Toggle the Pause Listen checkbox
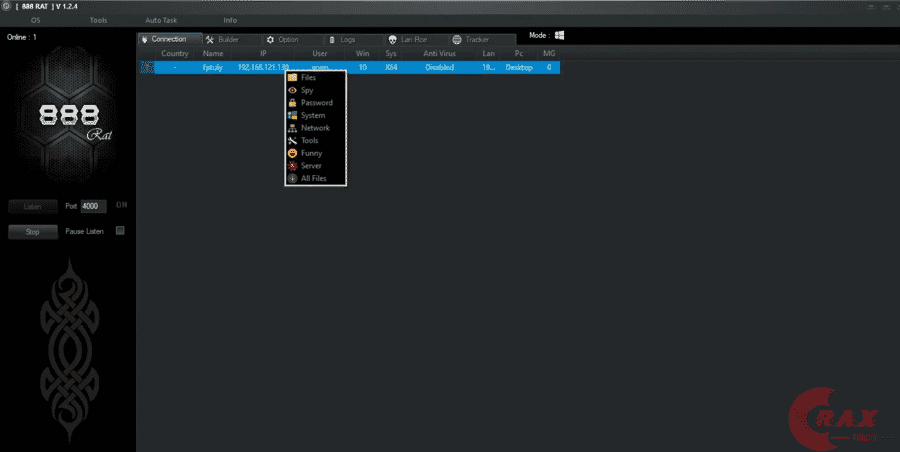 tap(120, 231)
